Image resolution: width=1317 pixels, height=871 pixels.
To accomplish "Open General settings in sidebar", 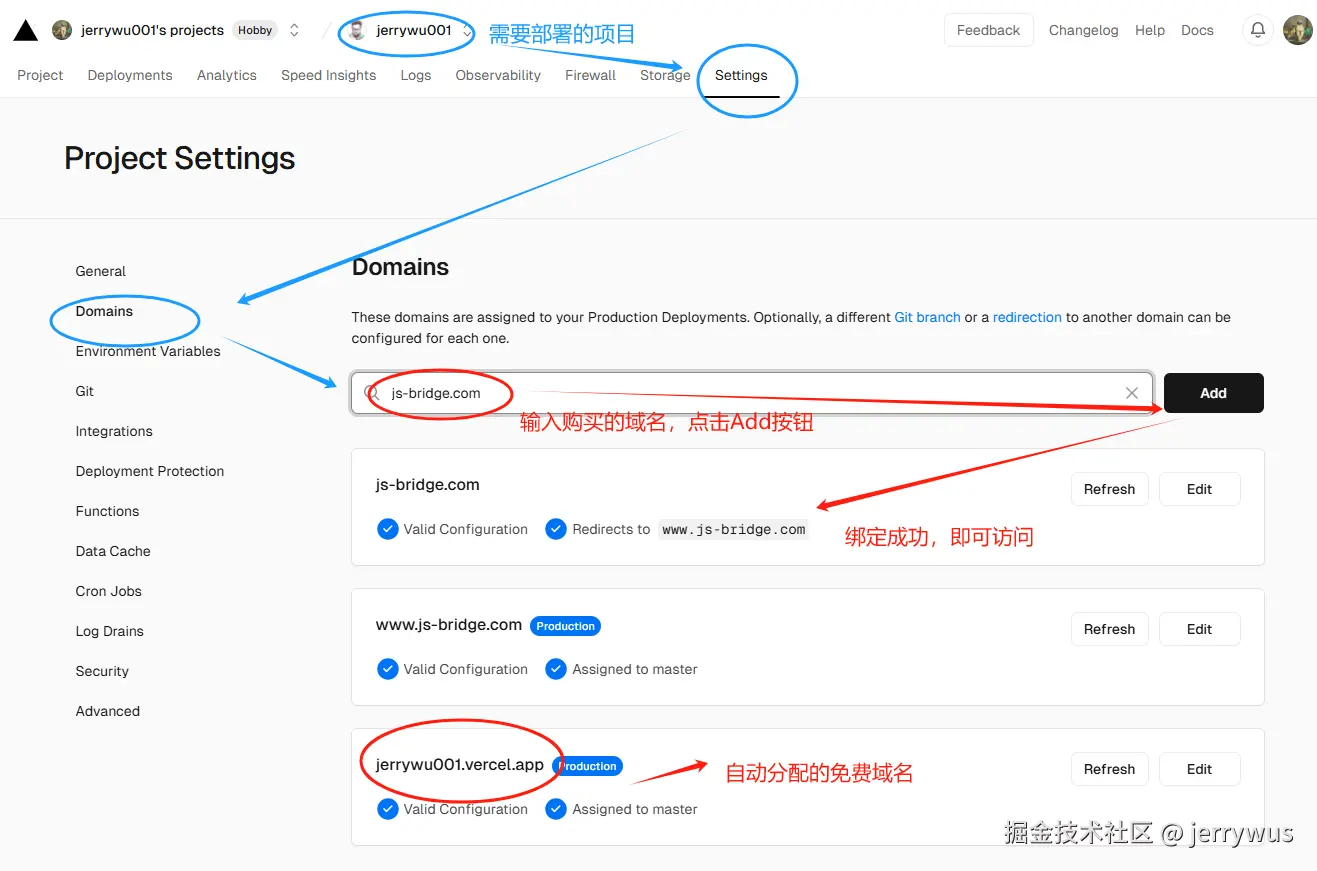I will coord(101,271).
